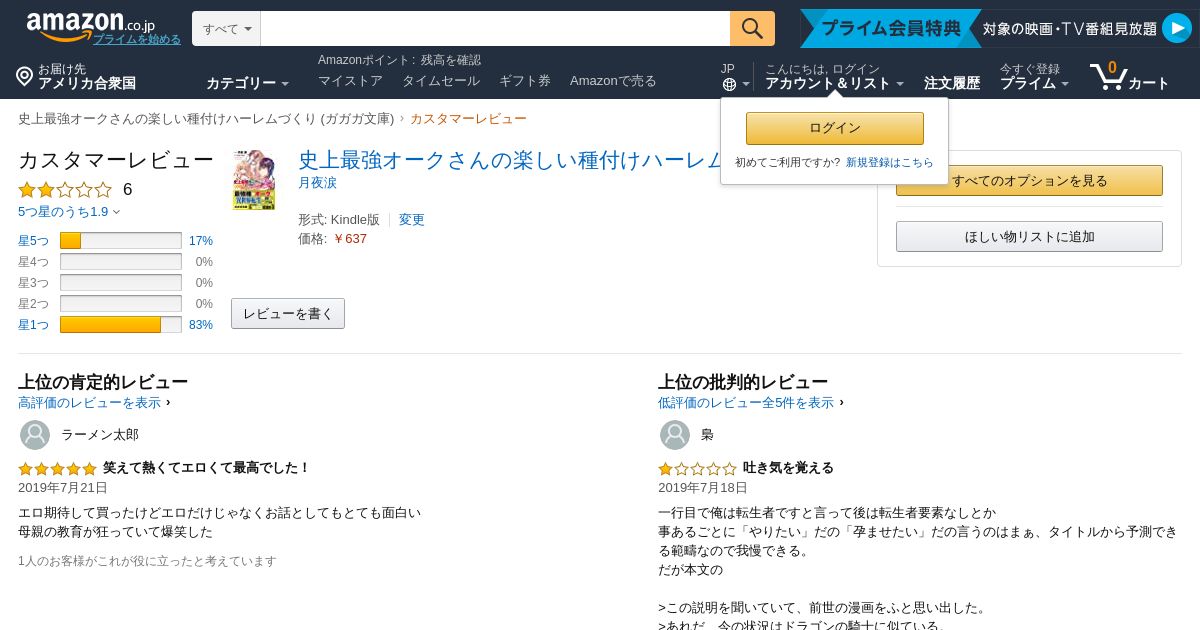Open ギフト券 menu item
1200x630 pixels.
[x=525, y=80]
